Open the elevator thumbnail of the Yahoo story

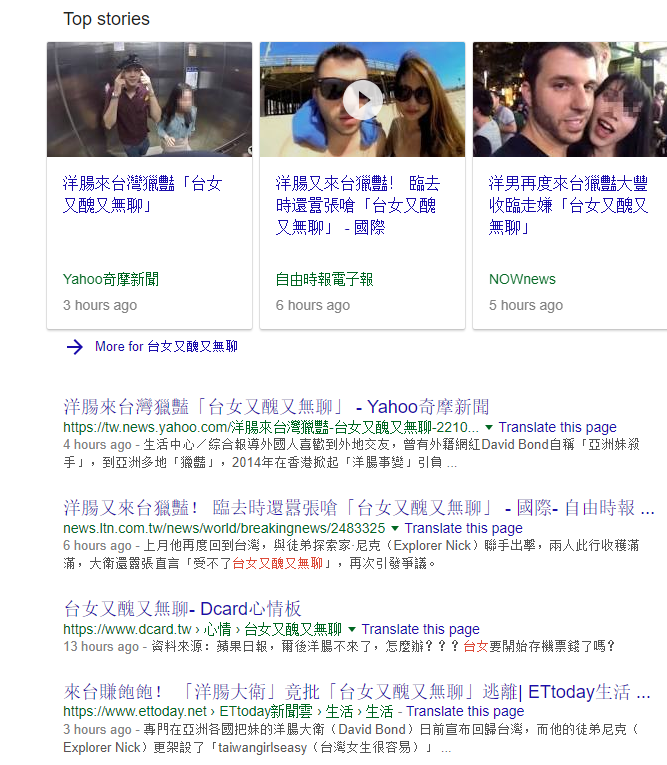pyautogui.click(x=149, y=100)
